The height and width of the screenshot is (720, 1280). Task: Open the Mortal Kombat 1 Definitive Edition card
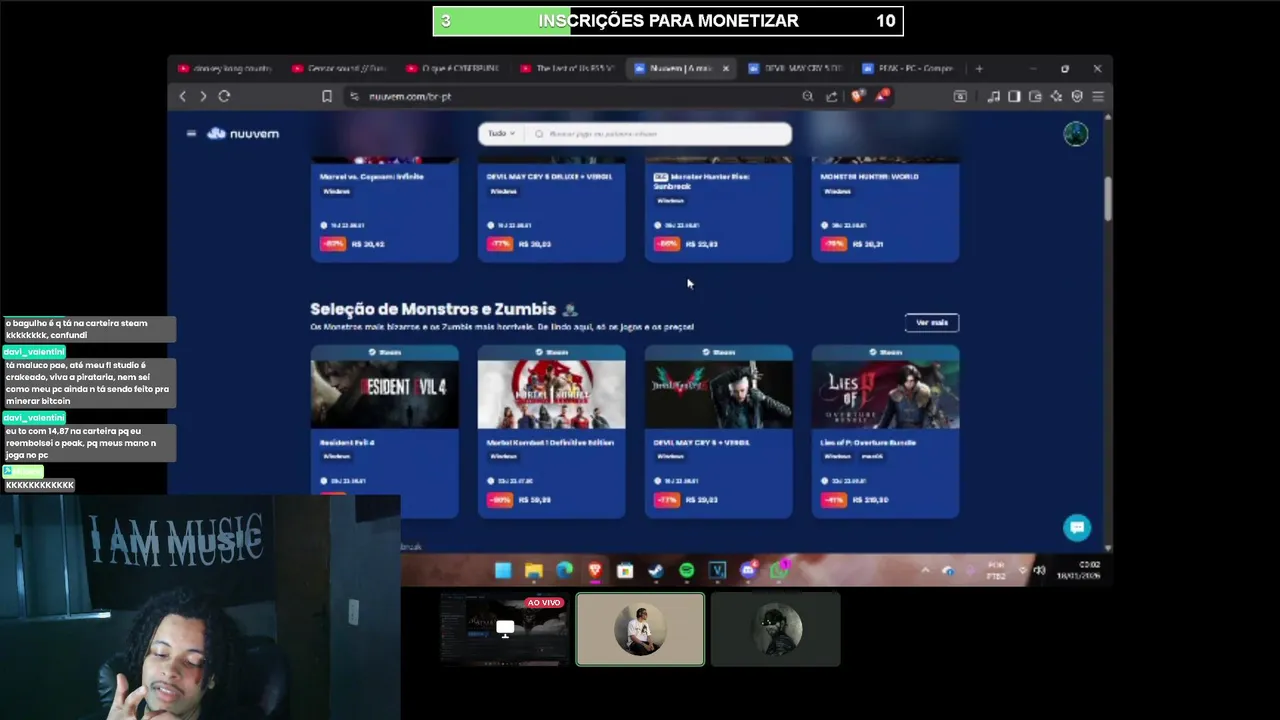pos(552,432)
